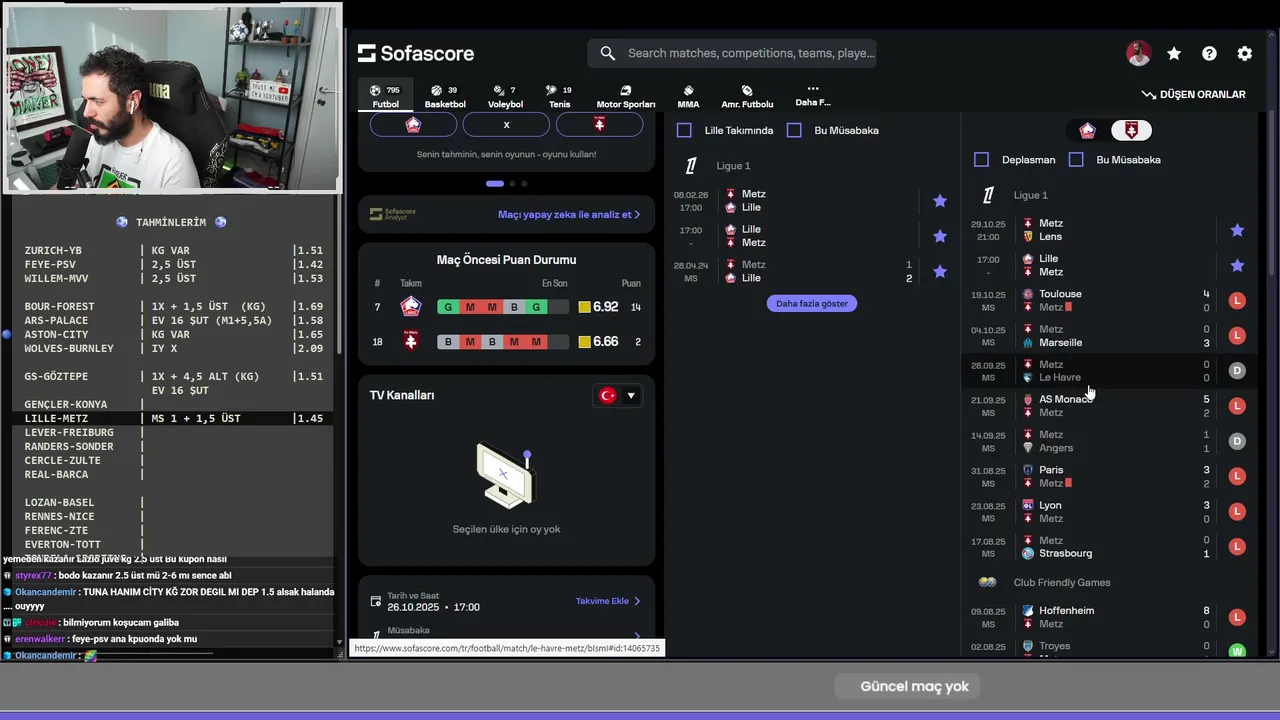Click the Ligue 1 logo in head-to-head panel

click(691, 166)
